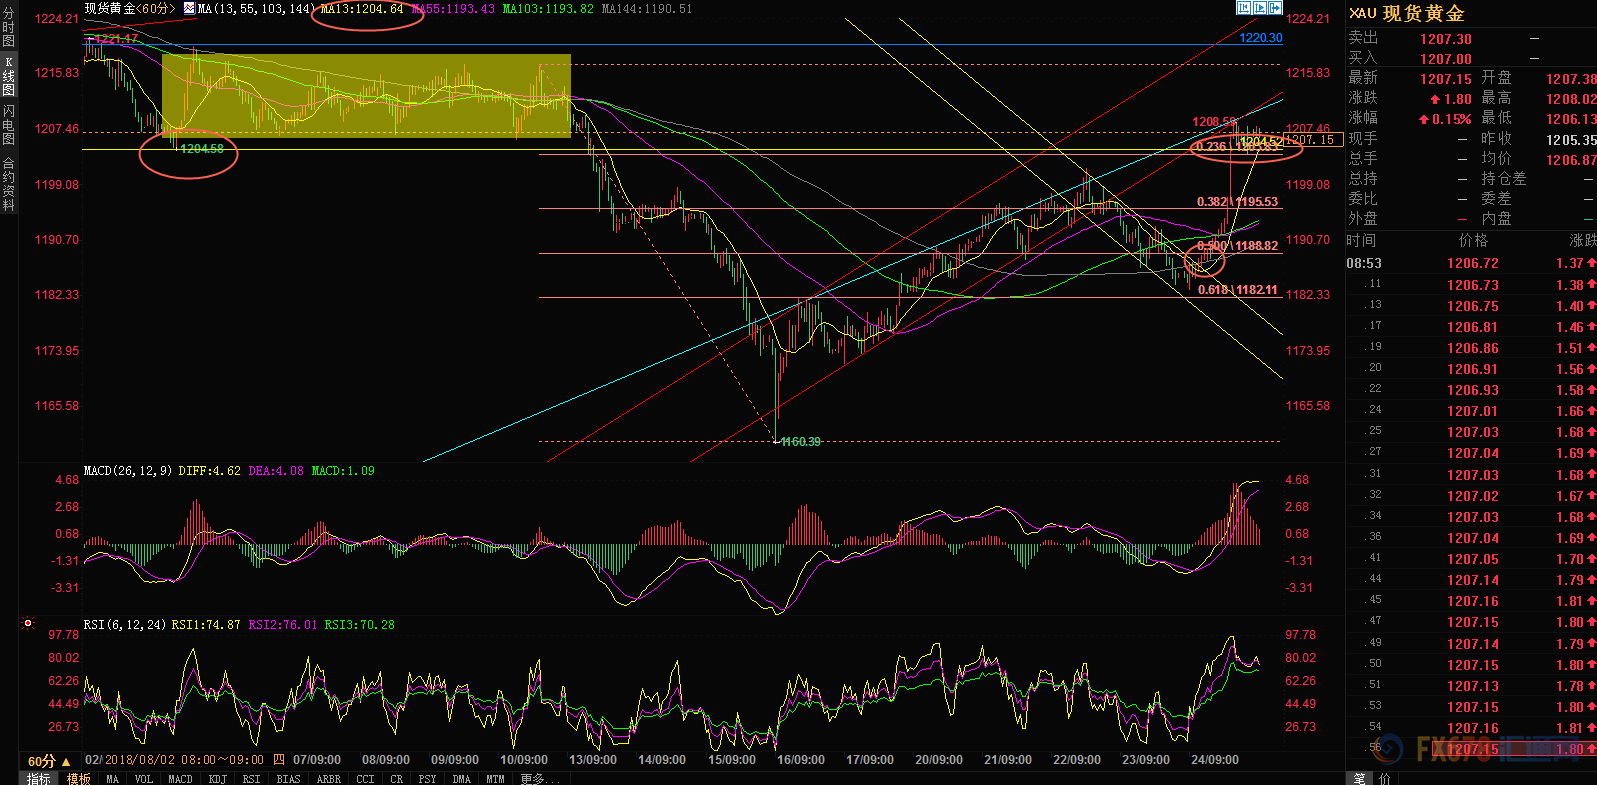The width and height of the screenshot is (1597, 785).
Task: Click the 24/09:00 time axis label
Action: (x=1215, y=760)
